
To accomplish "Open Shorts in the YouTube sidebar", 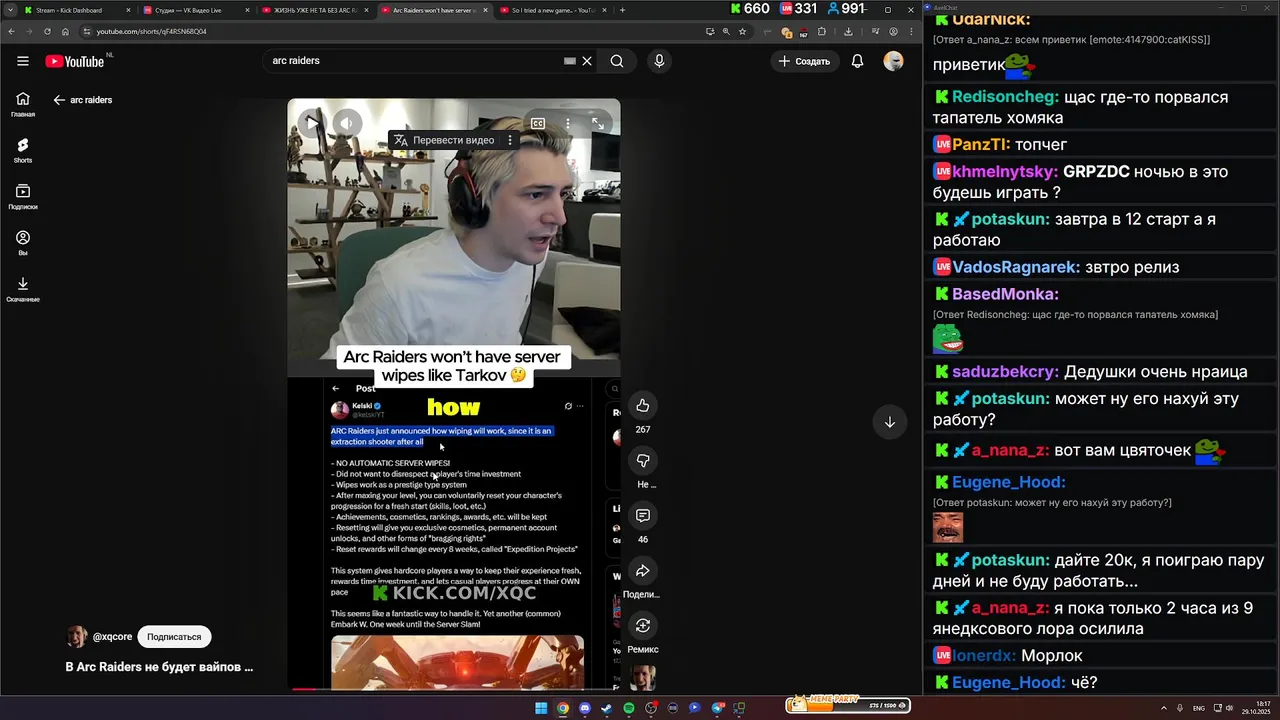I will 23,151.
